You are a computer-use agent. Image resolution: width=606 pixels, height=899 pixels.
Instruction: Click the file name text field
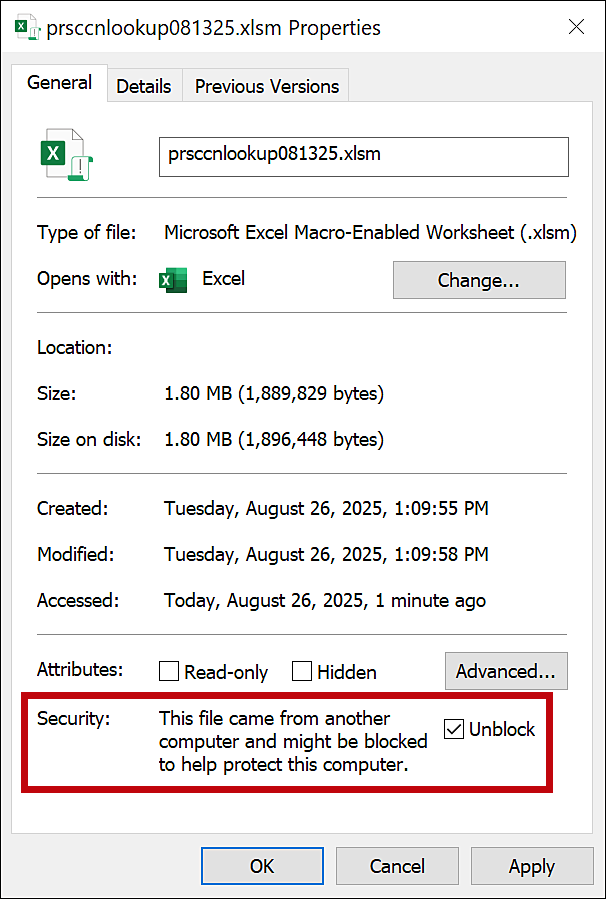pyautogui.click(x=363, y=156)
